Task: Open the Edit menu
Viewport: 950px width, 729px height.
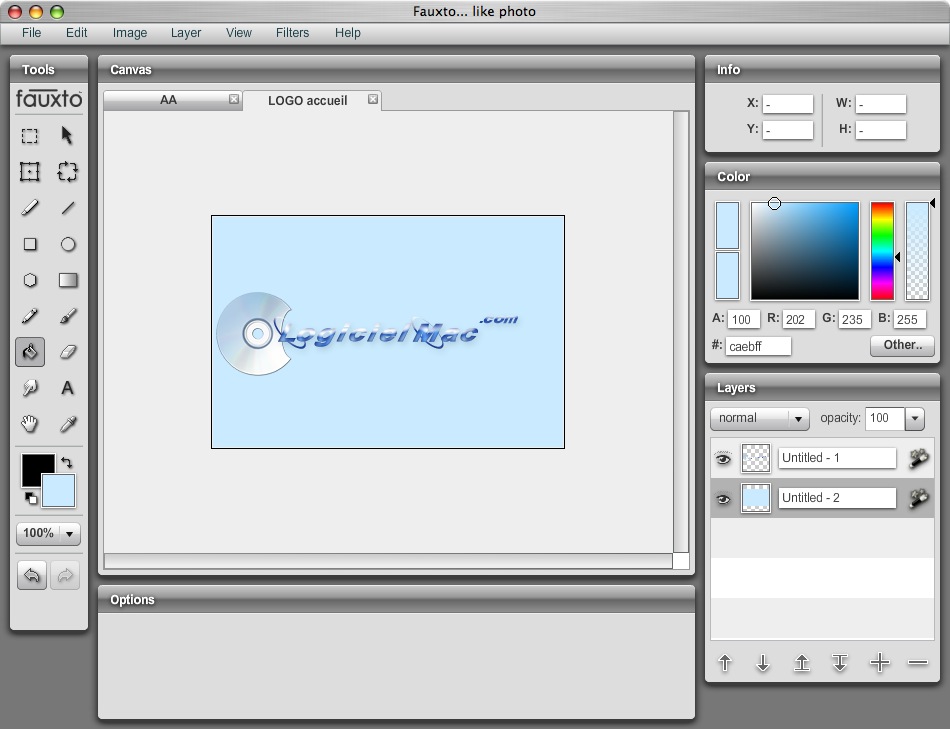Action: click(76, 33)
